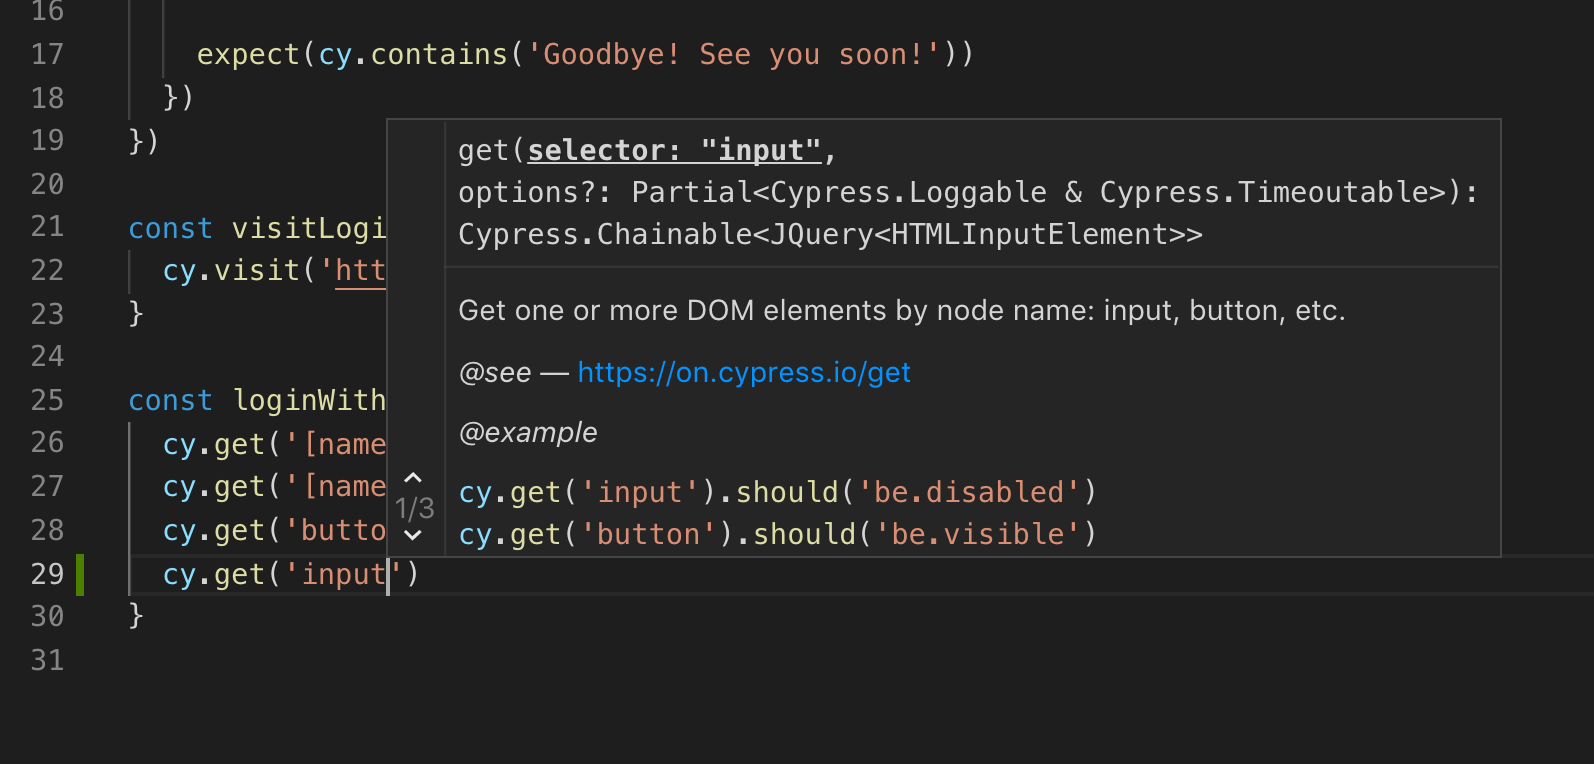This screenshot has height=764, width=1594.
Task: Click the options?: Partial parameter text
Action: (605, 192)
